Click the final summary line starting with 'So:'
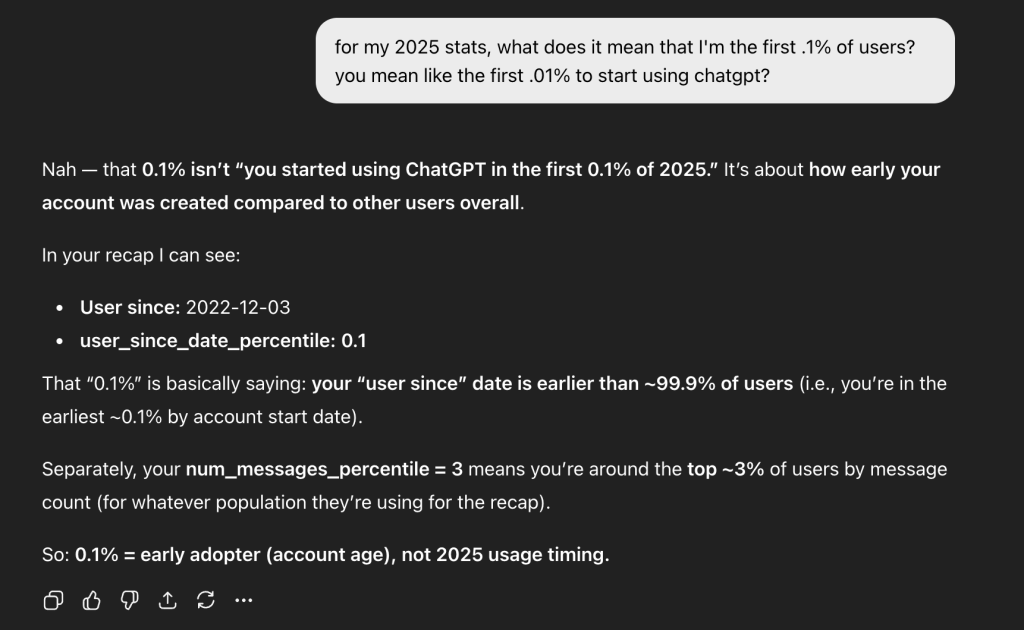This screenshot has width=1024, height=630. coord(325,555)
